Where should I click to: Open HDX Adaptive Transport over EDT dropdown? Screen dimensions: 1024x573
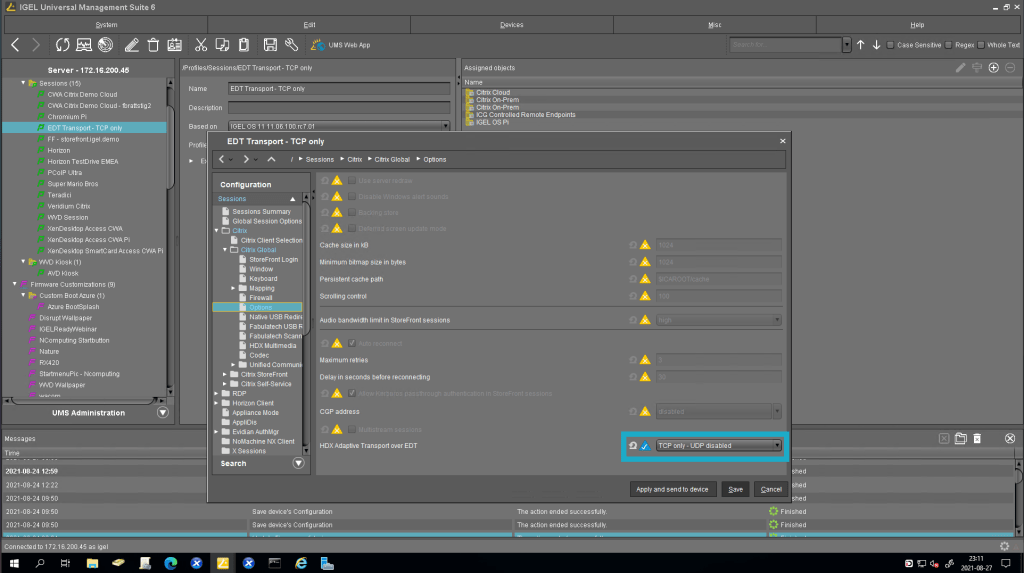coord(718,446)
